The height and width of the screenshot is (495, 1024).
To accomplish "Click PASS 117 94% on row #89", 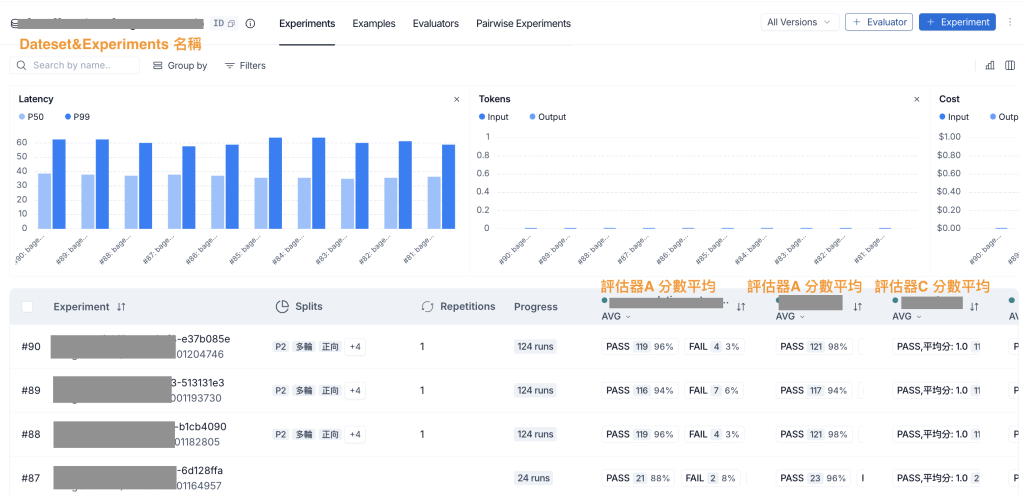I will 814,391.
